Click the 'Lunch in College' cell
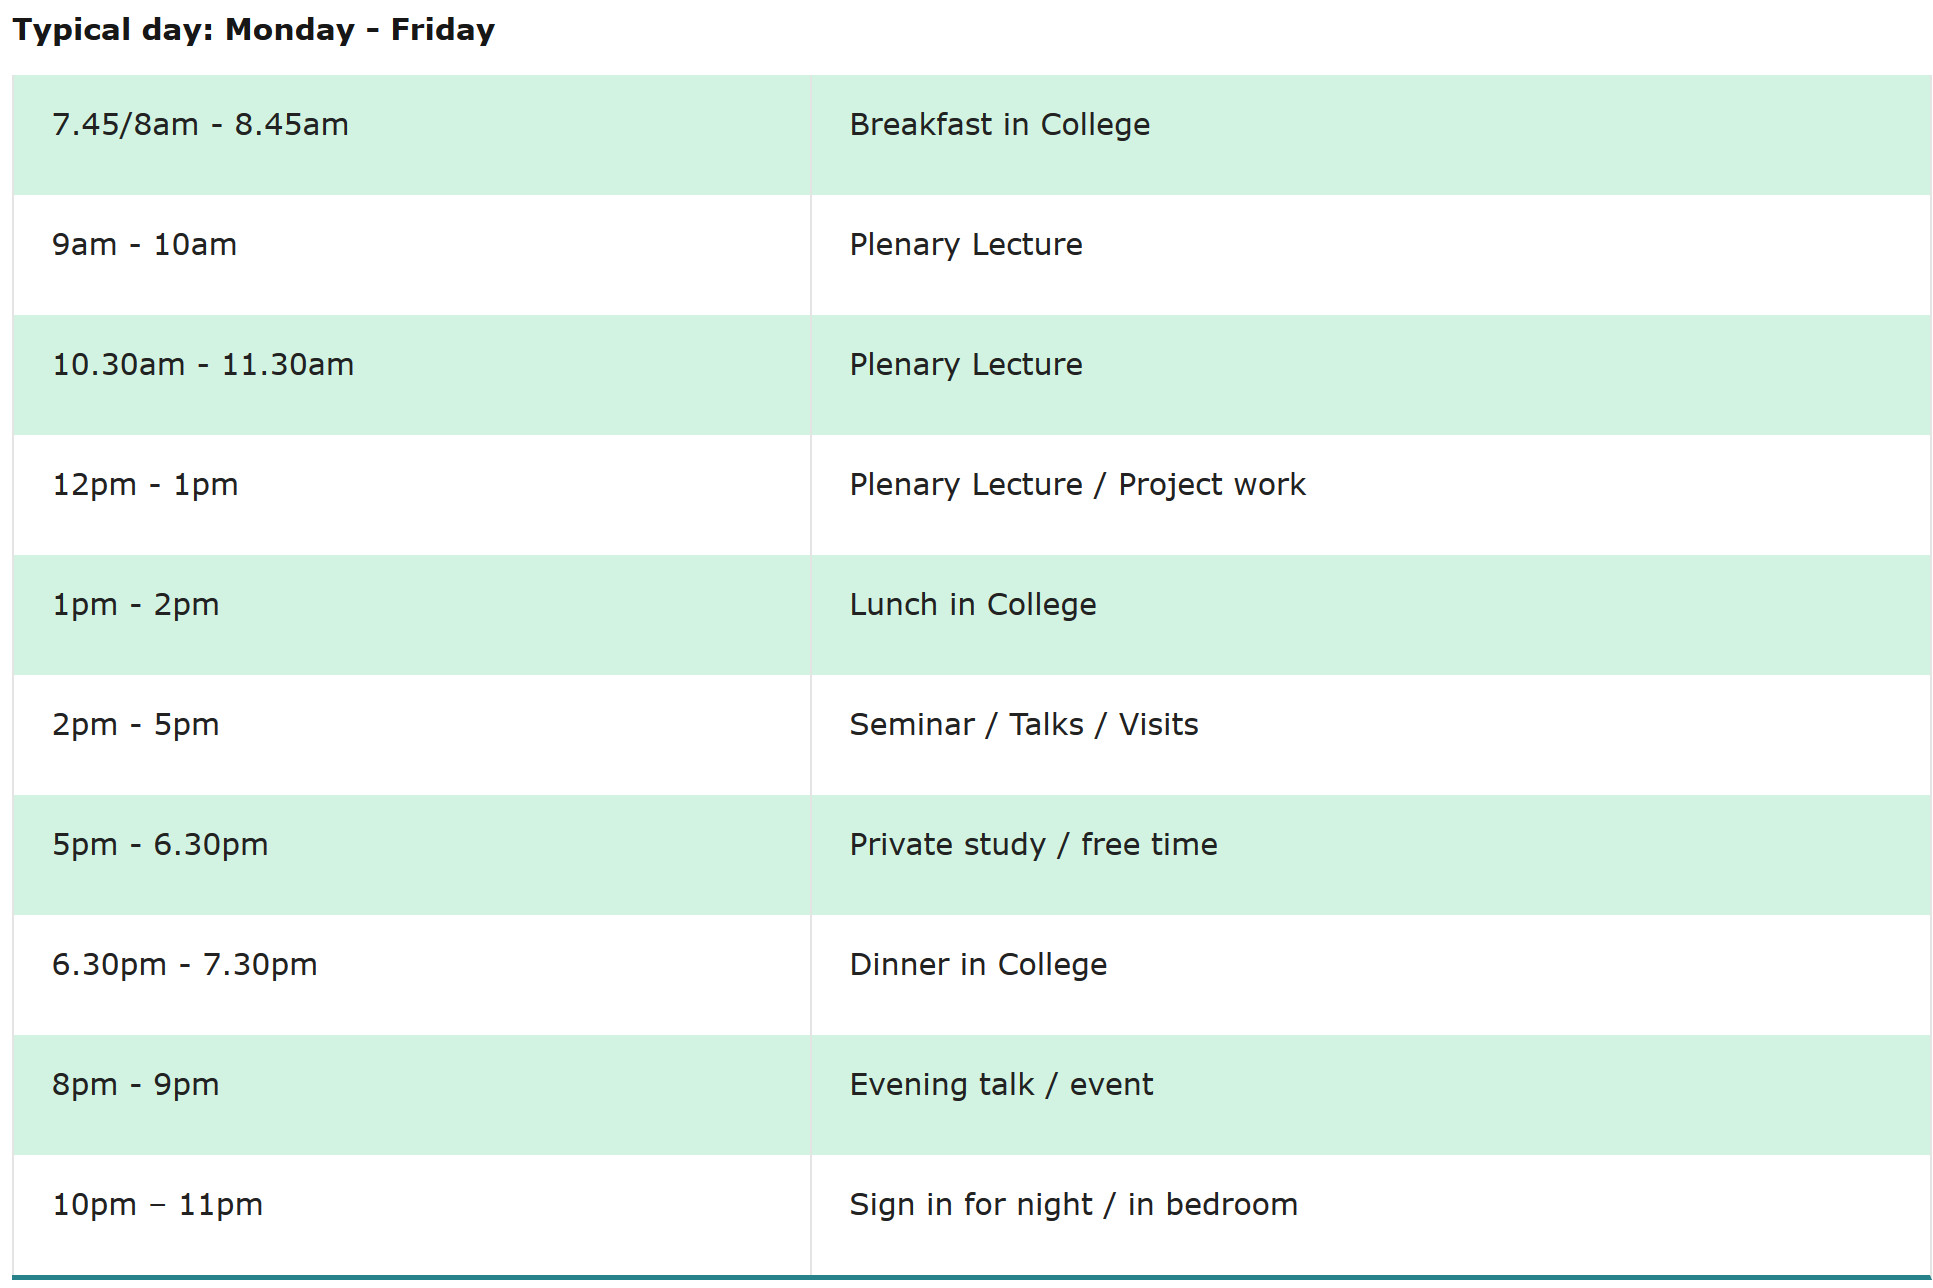This screenshot has height=1288, width=1933. [1370, 615]
